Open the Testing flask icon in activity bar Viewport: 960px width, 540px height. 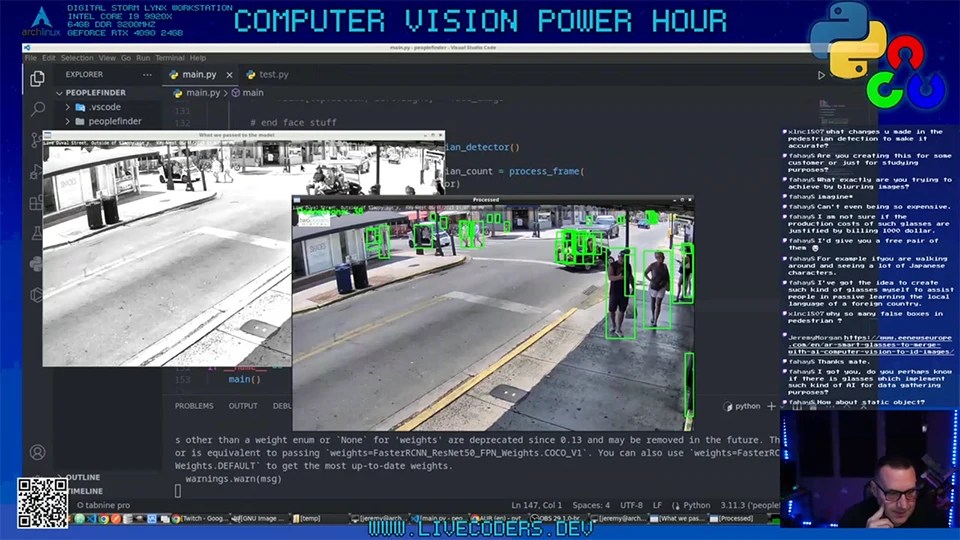click(x=37, y=233)
